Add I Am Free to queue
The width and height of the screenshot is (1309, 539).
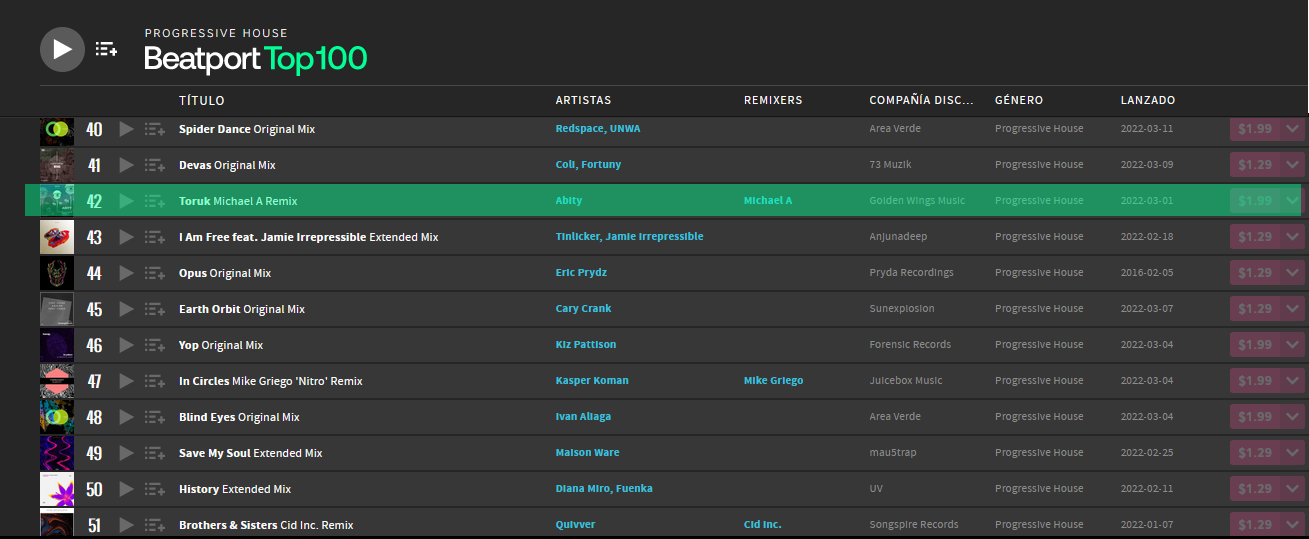155,237
